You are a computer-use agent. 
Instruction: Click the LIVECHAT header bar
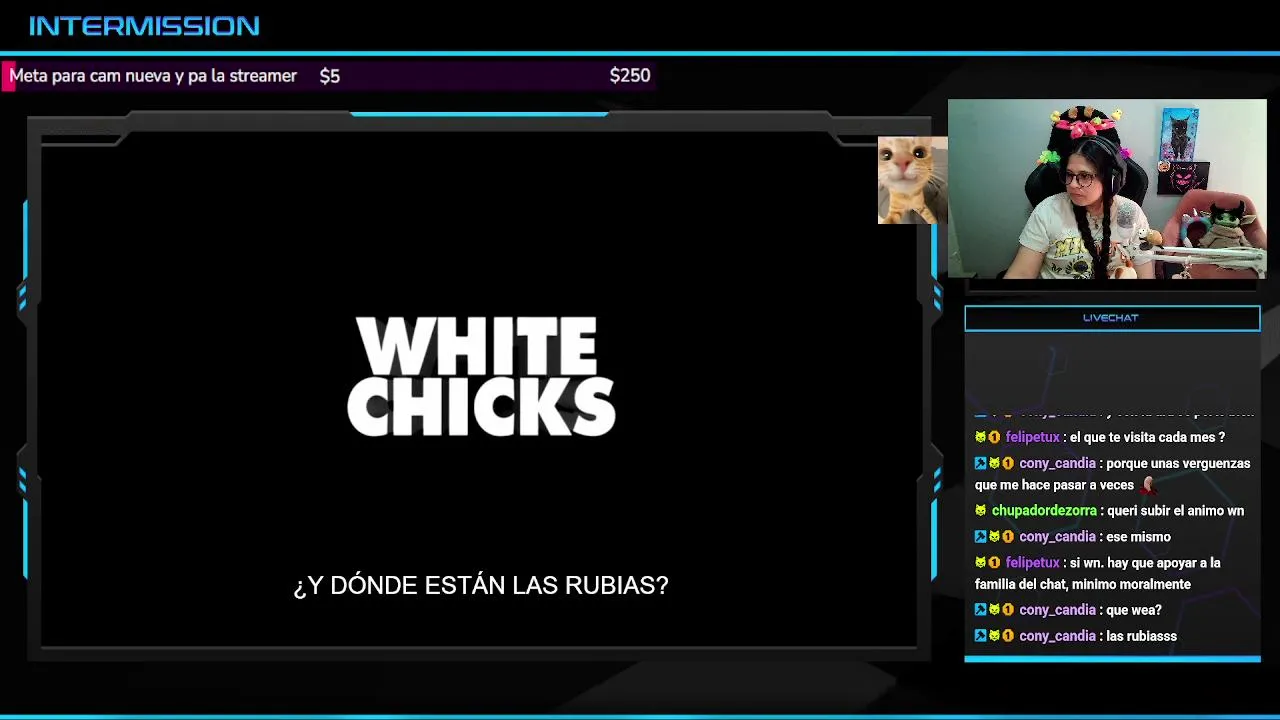(1112, 318)
